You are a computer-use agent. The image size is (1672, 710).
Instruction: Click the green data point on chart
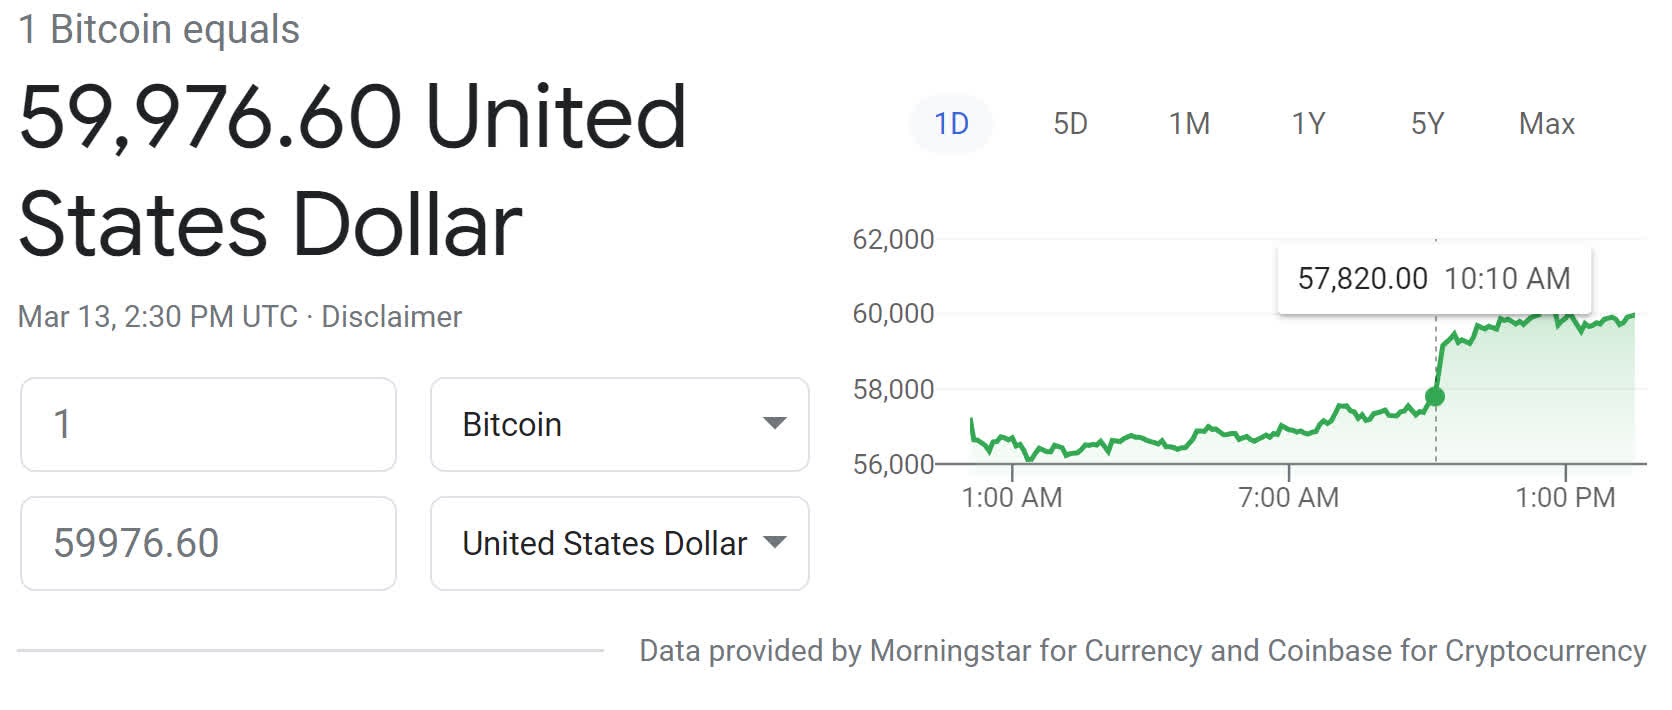pyautogui.click(x=1435, y=397)
